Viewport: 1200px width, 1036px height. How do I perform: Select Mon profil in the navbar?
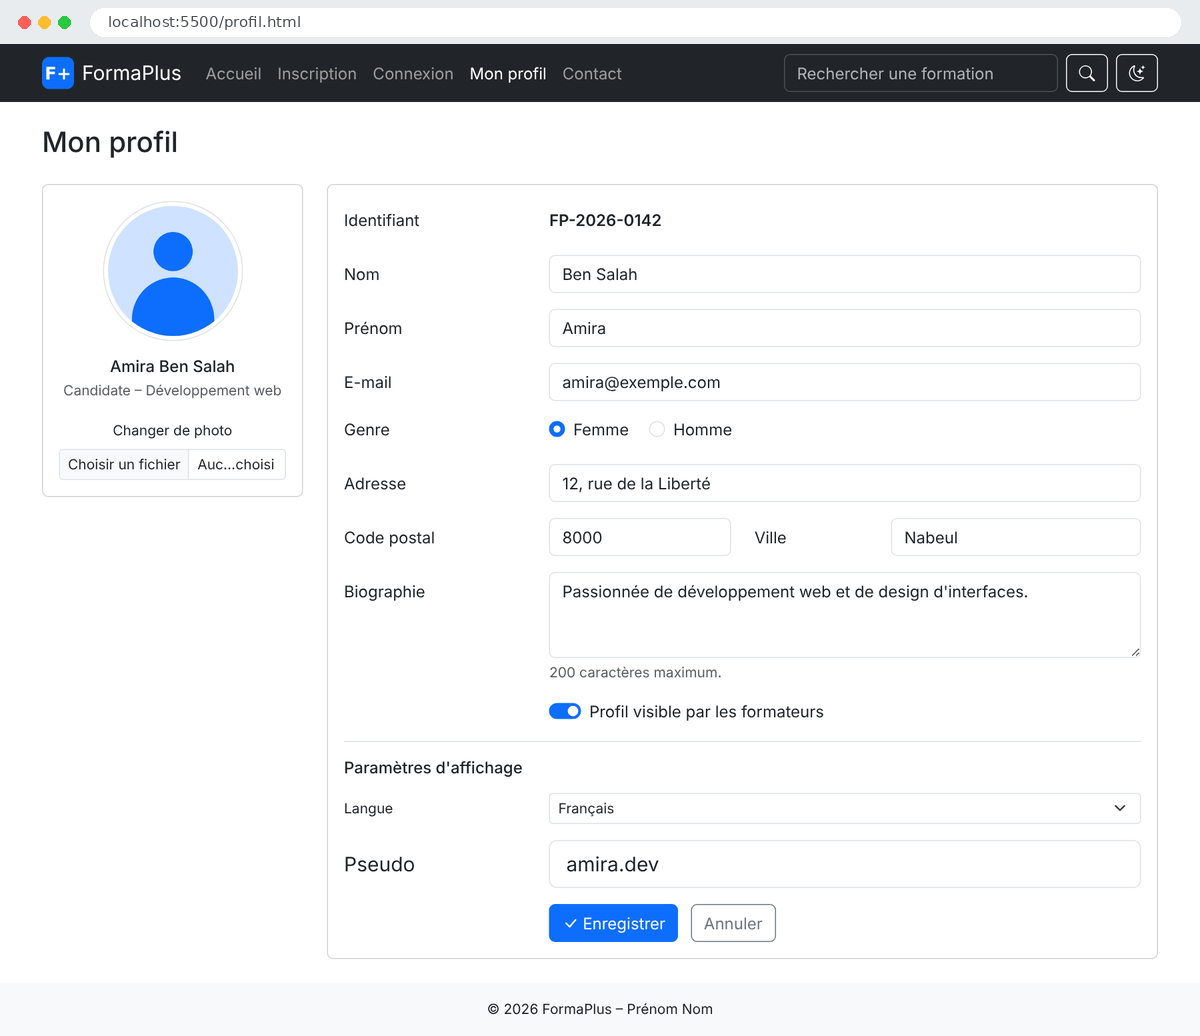click(508, 73)
